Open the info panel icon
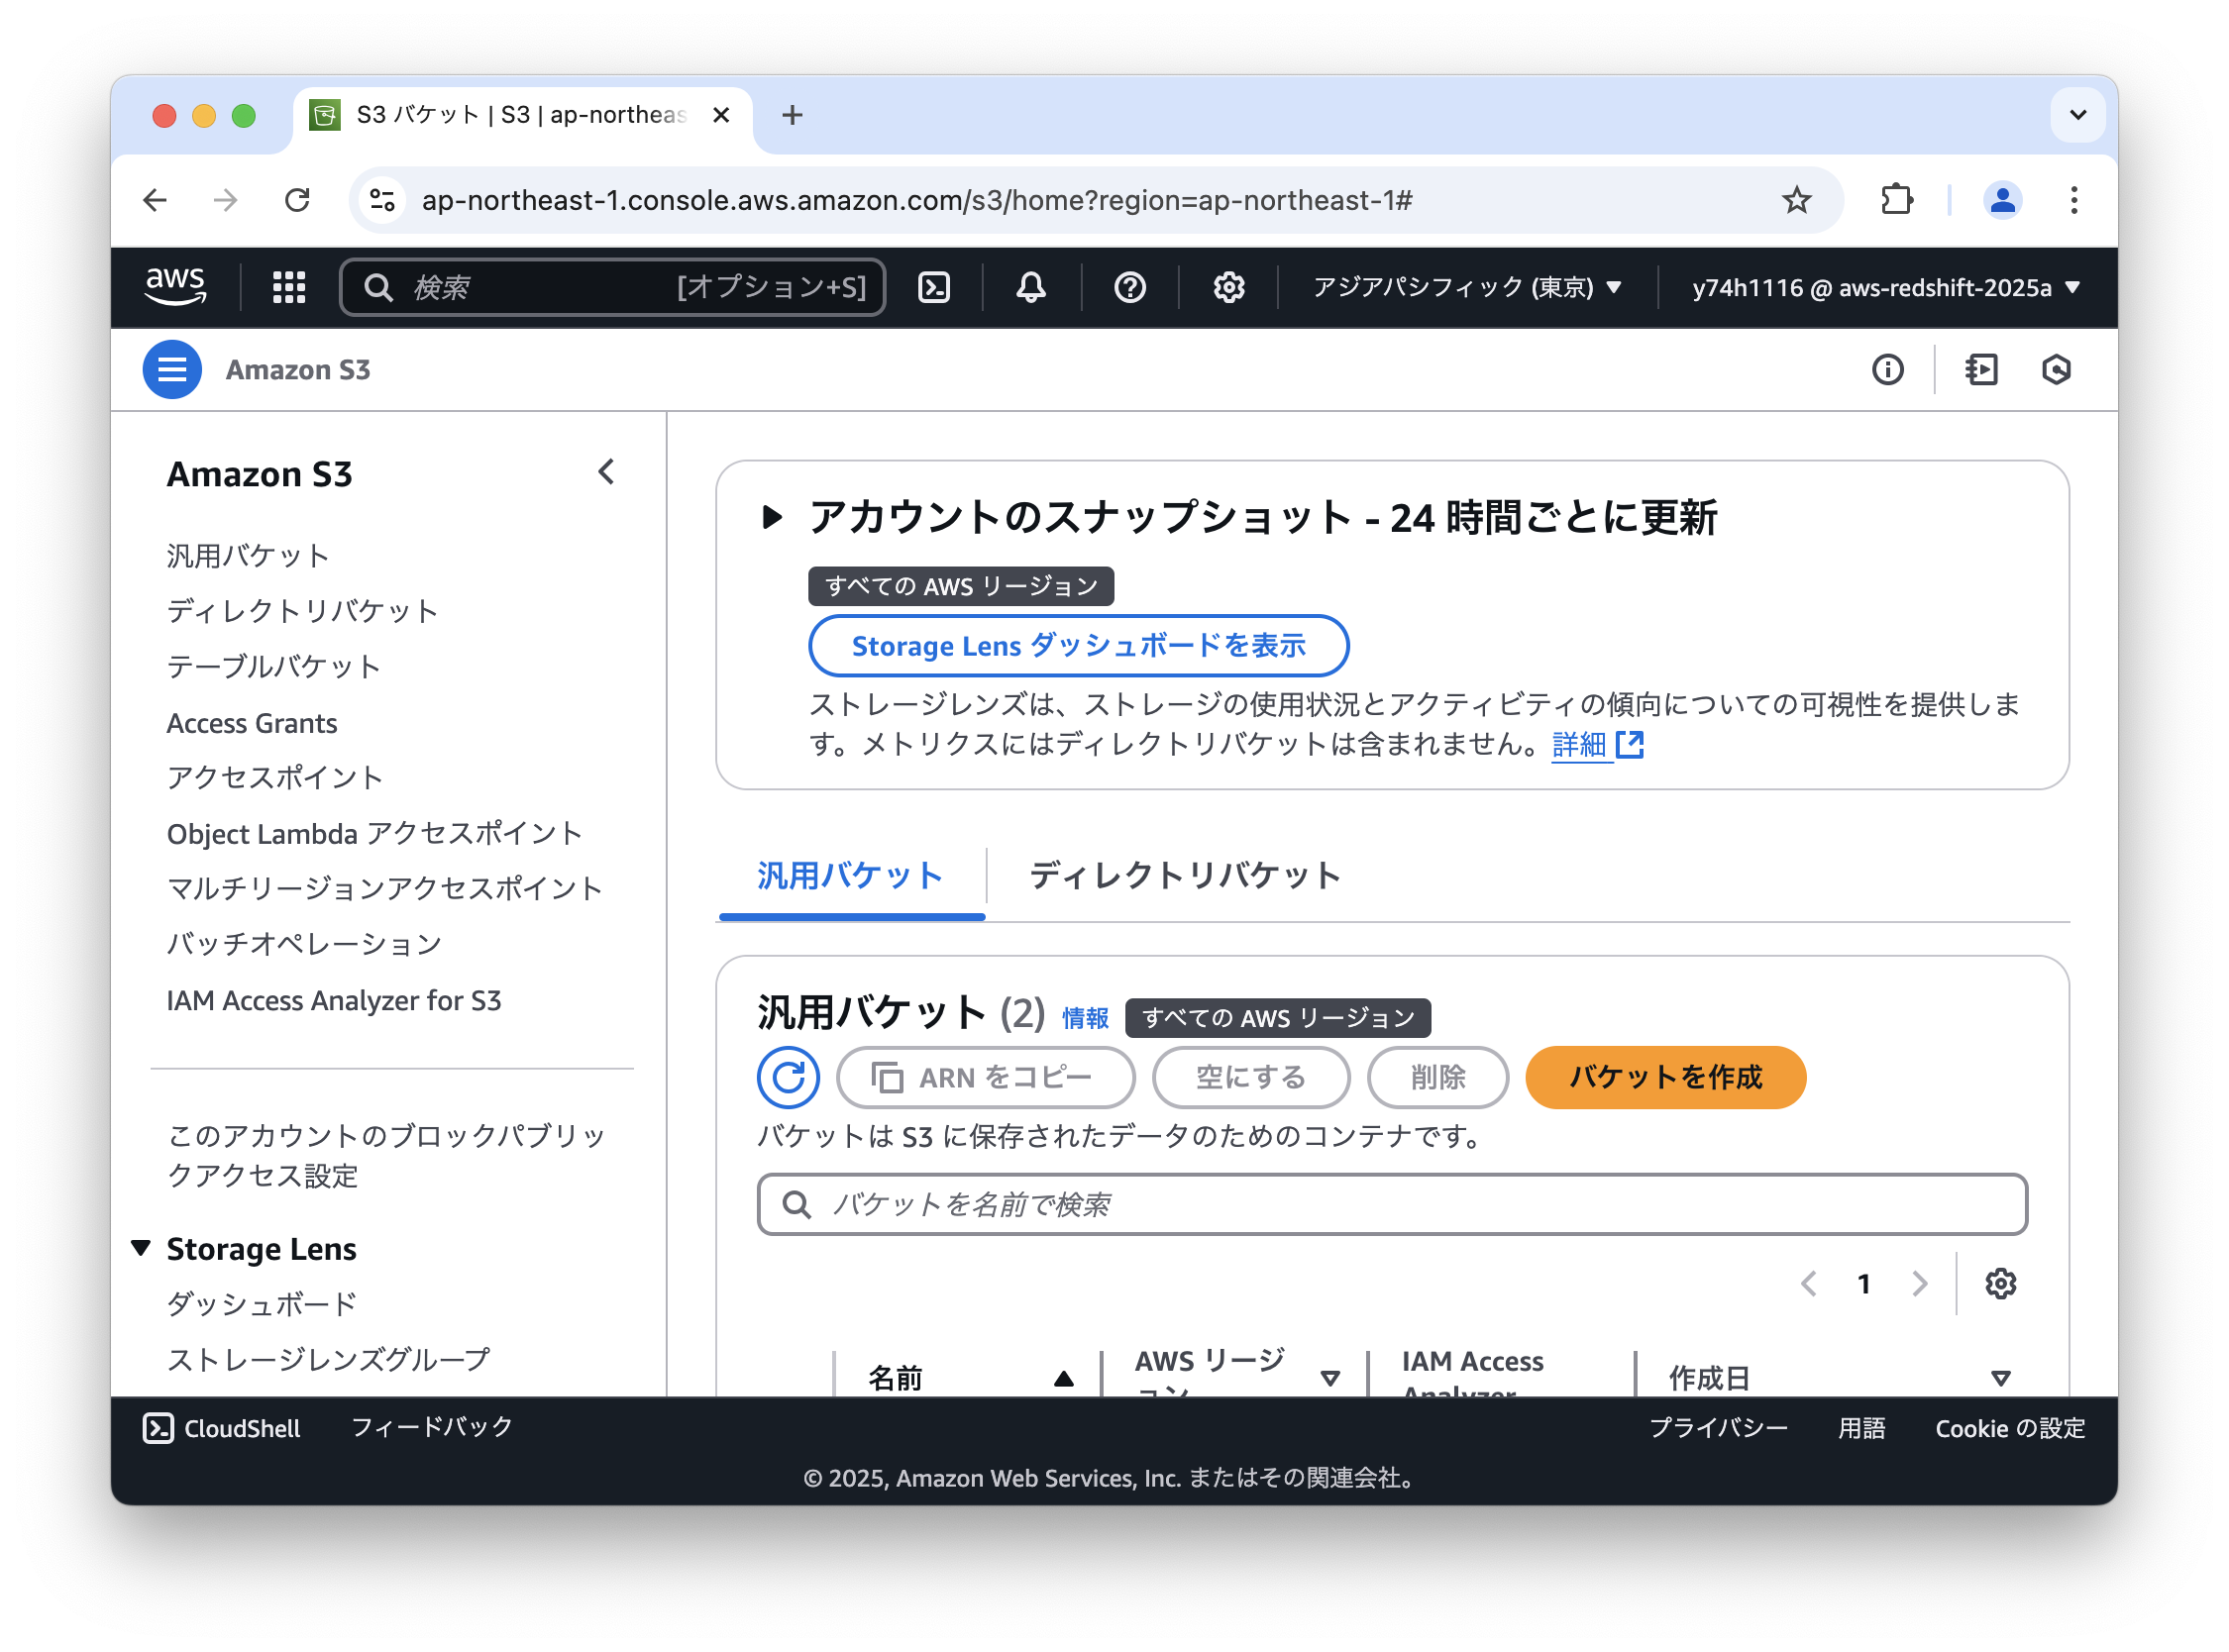 [x=1887, y=370]
